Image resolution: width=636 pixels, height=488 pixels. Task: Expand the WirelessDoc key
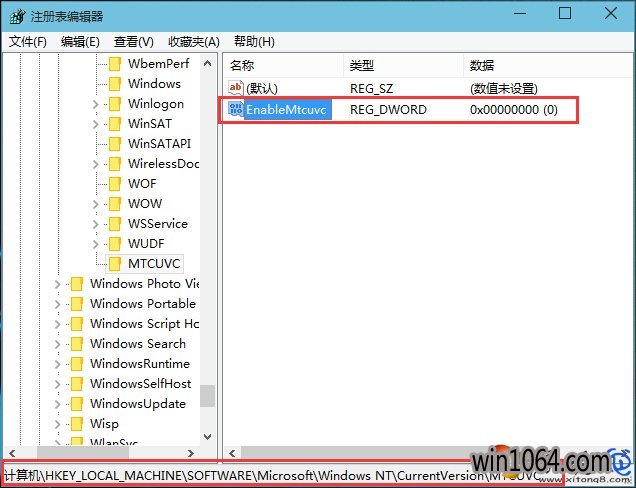[x=96, y=164]
